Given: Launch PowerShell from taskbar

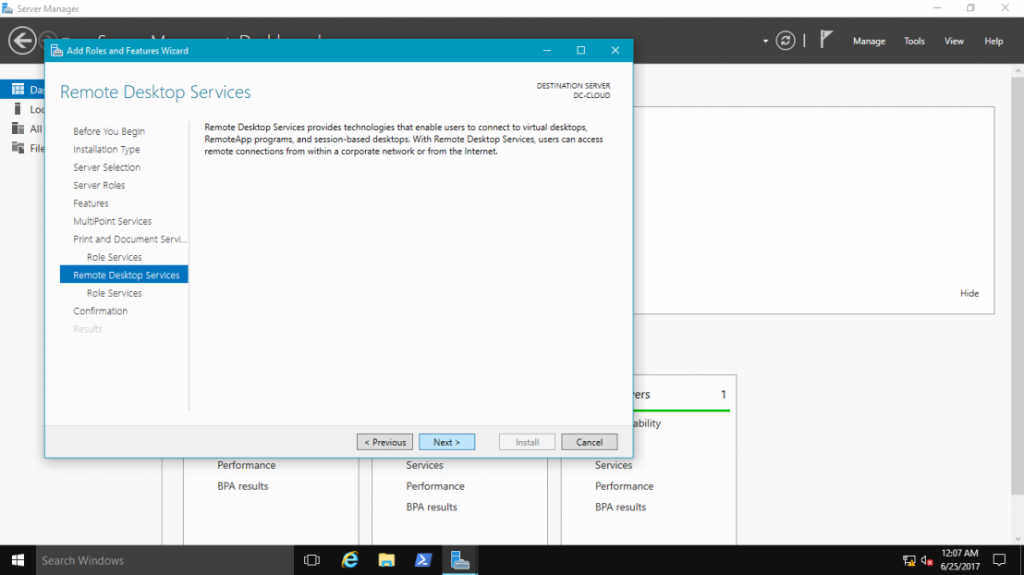Looking at the screenshot, I should pyautogui.click(x=423, y=560).
